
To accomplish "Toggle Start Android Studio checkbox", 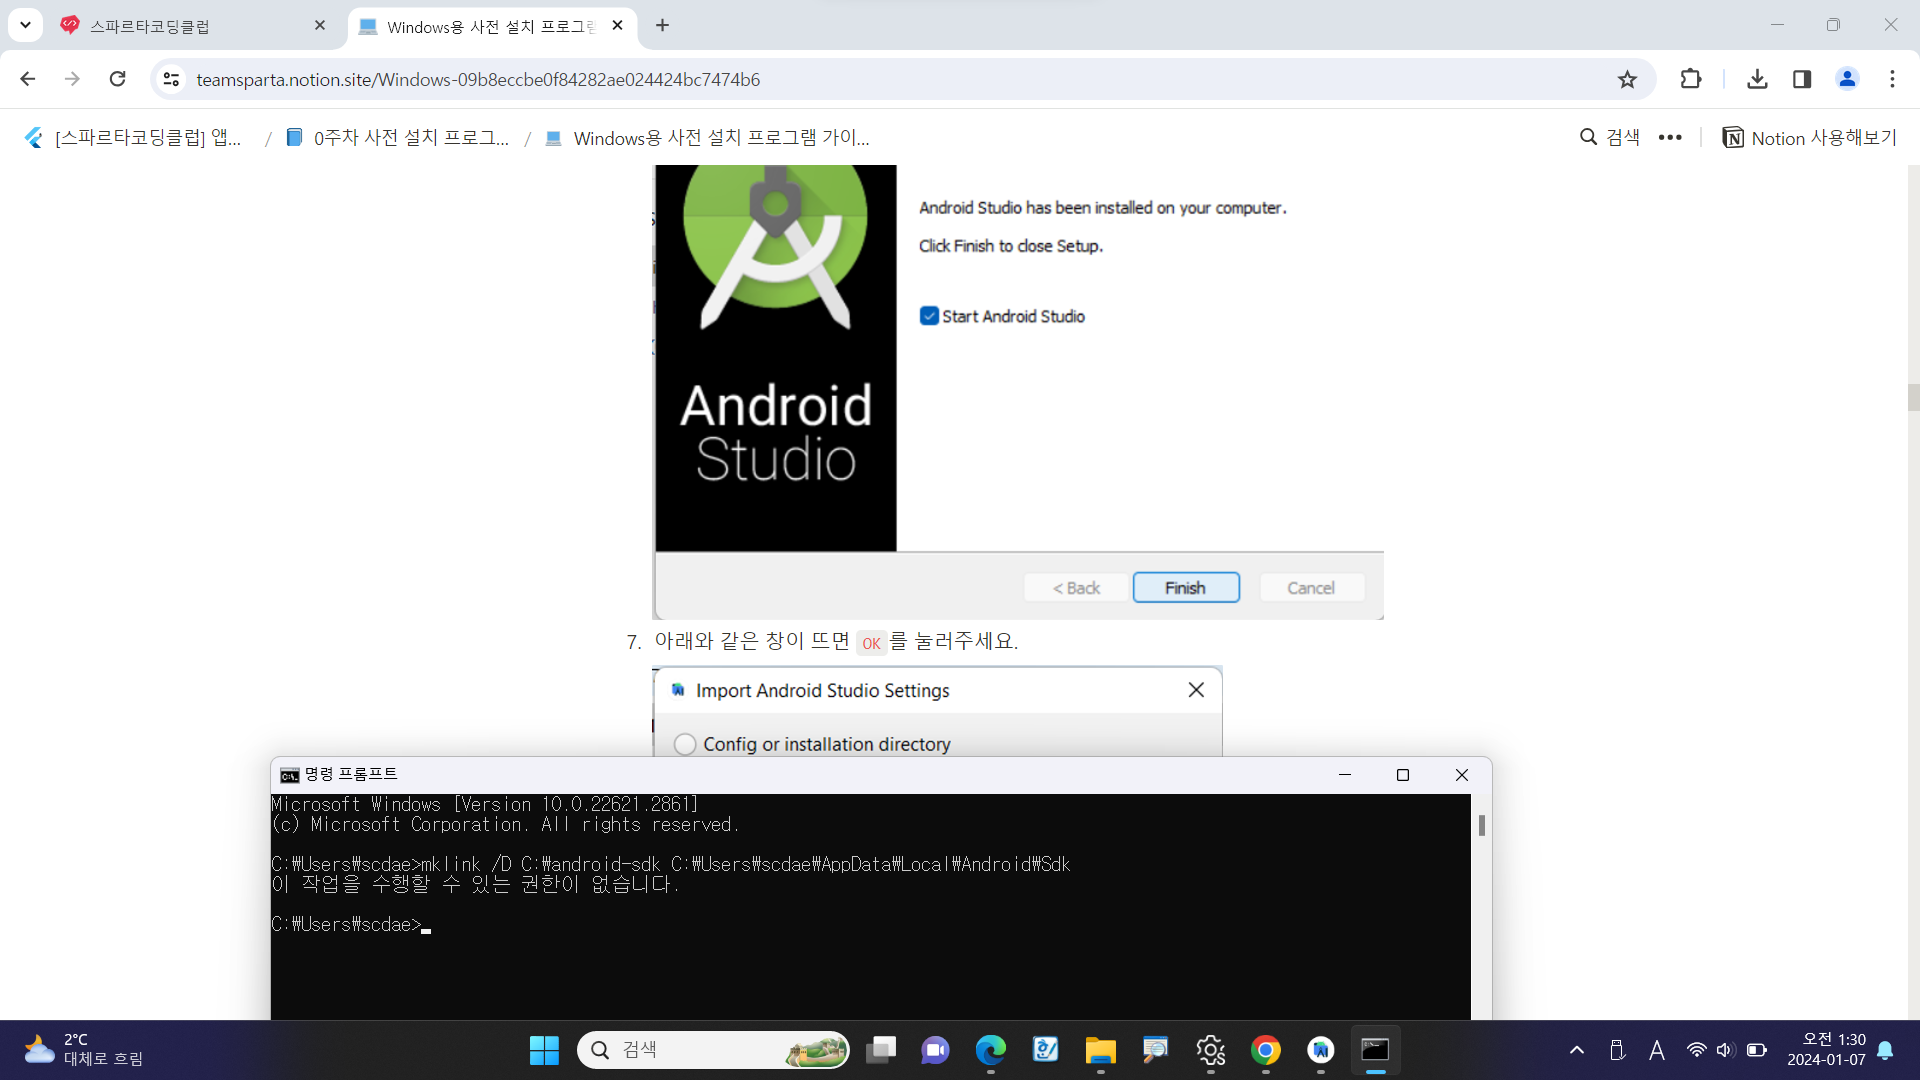I will [x=929, y=316].
